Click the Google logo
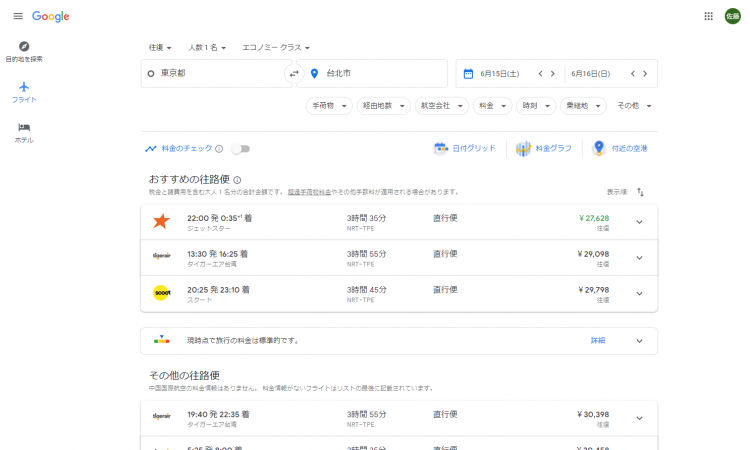This screenshot has height=450, width=750. pos(51,17)
